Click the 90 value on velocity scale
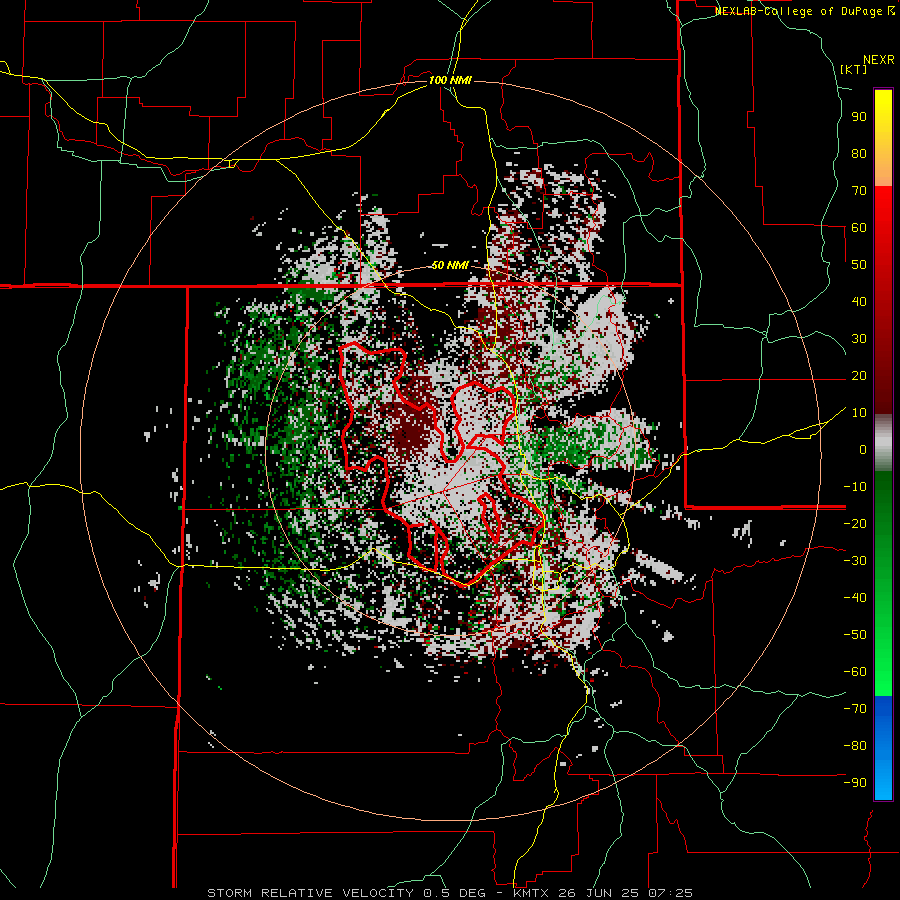This screenshot has width=900, height=900. (x=859, y=117)
